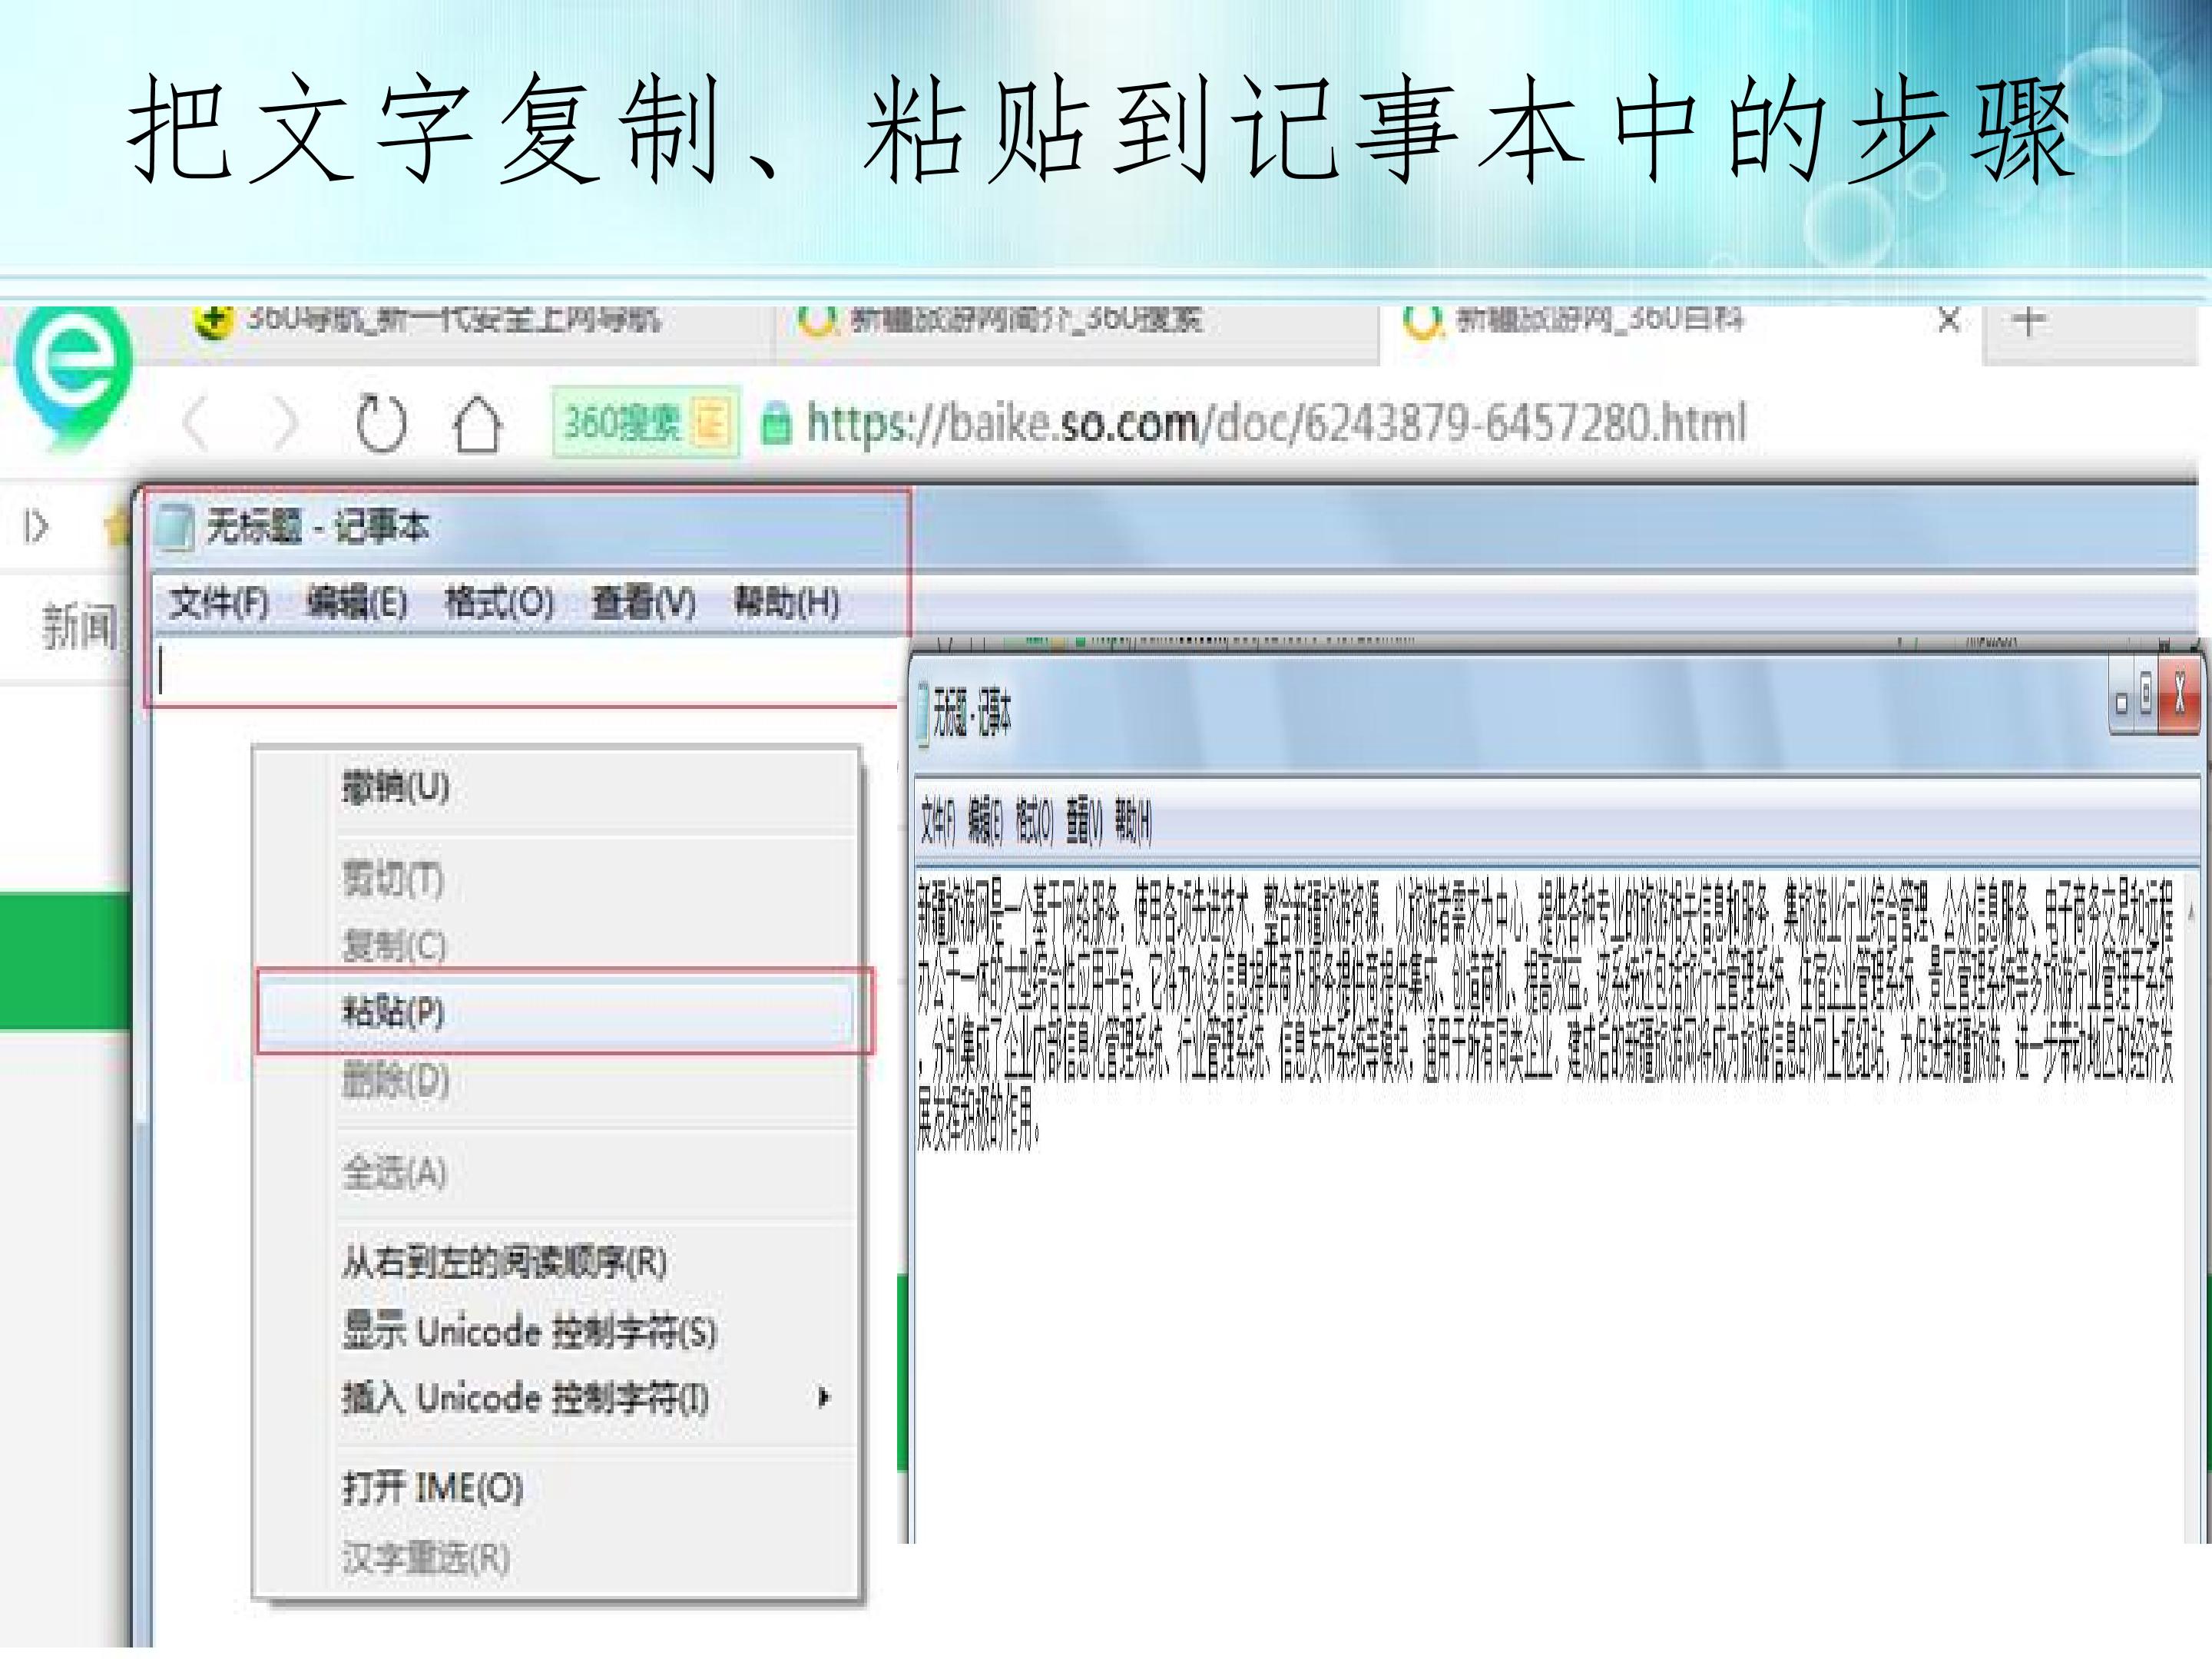Screen dimensions: 2212x1659
Task: Choose 删除(D) in the context menu
Action: click(556, 1081)
